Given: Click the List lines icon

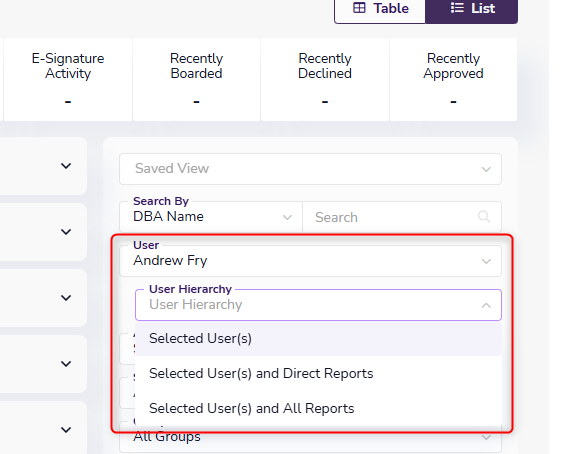Looking at the screenshot, I should [x=457, y=8].
